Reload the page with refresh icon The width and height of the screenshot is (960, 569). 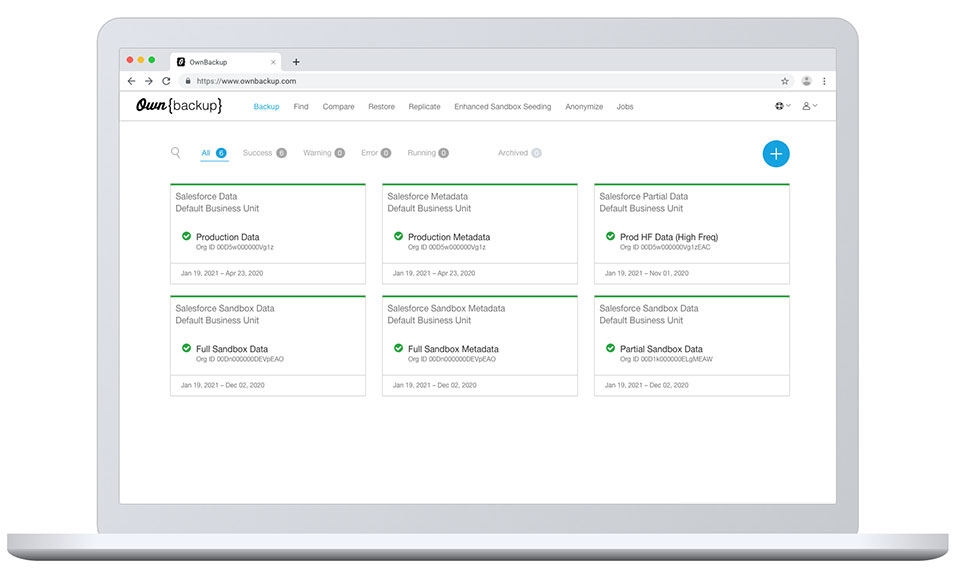pos(166,81)
